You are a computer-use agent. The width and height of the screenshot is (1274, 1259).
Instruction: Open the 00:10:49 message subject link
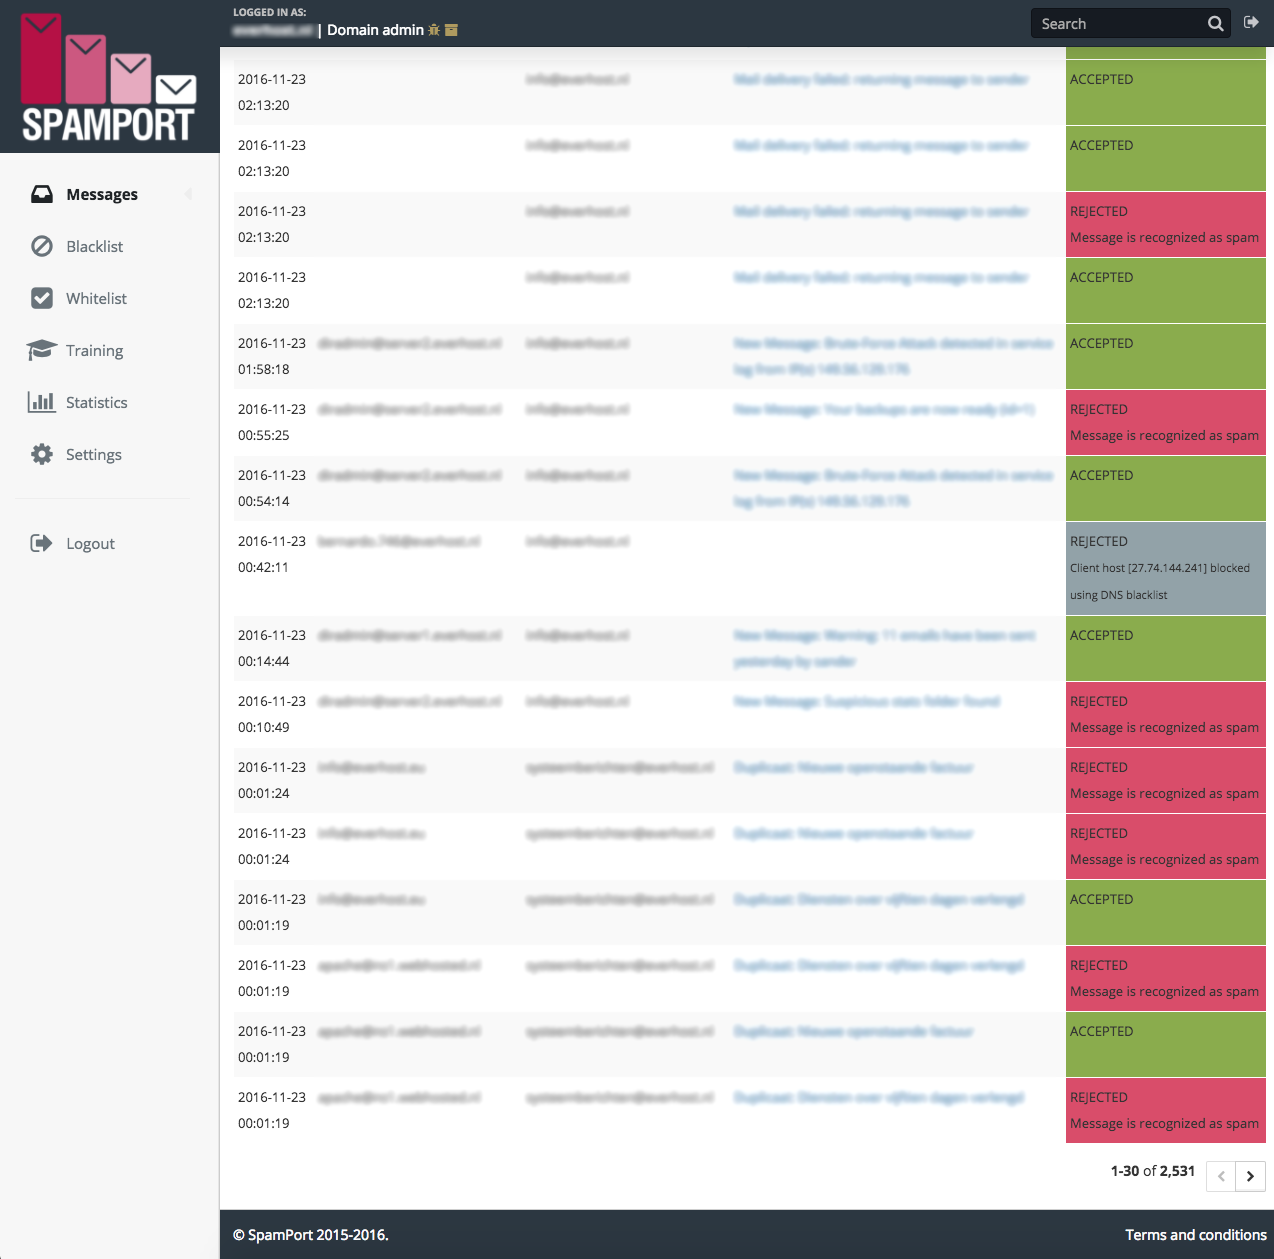pos(866,702)
